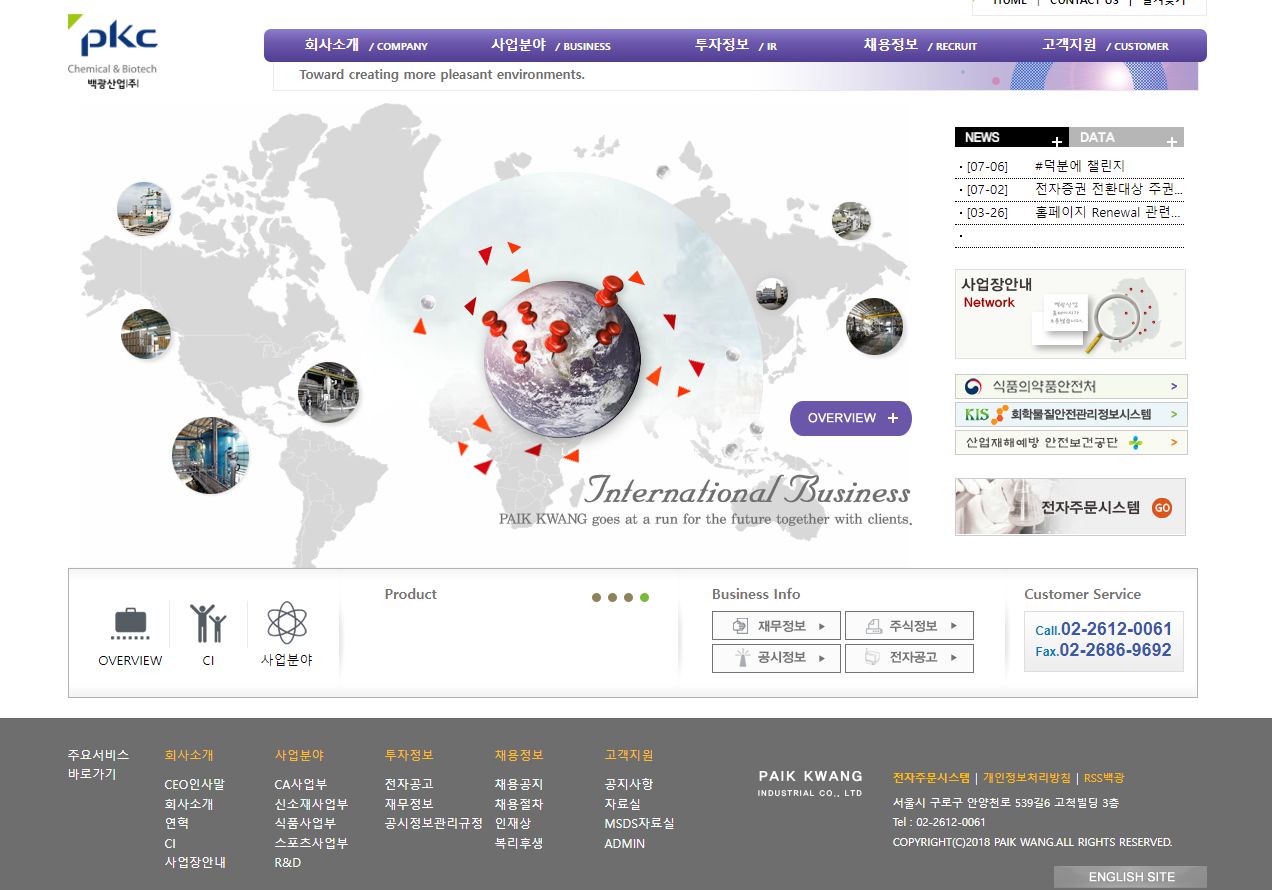This screenshot has height=890, width=1272.
Task: Open the 산업재해예방 안전보건공단 banner
Action: 1071,442
